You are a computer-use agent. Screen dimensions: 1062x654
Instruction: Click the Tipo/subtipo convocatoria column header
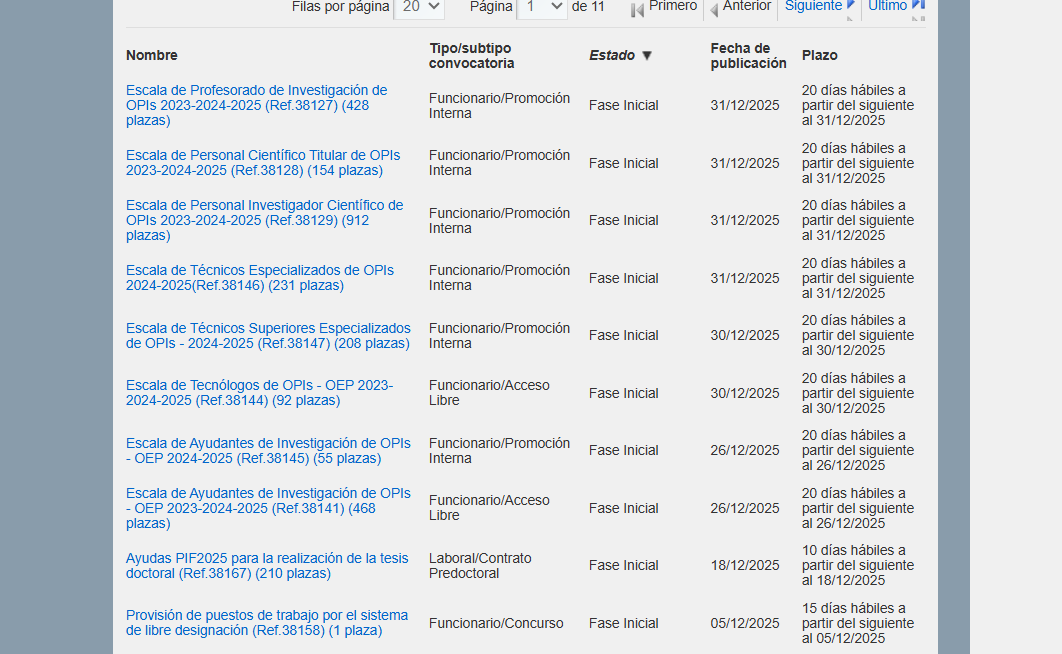coord(471,56)
